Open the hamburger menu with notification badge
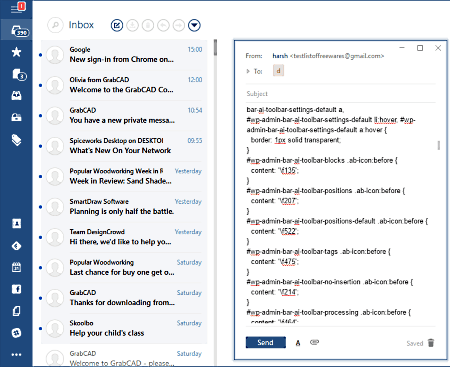The height and width of the screenshot is (367, 450). pos(17,7)
